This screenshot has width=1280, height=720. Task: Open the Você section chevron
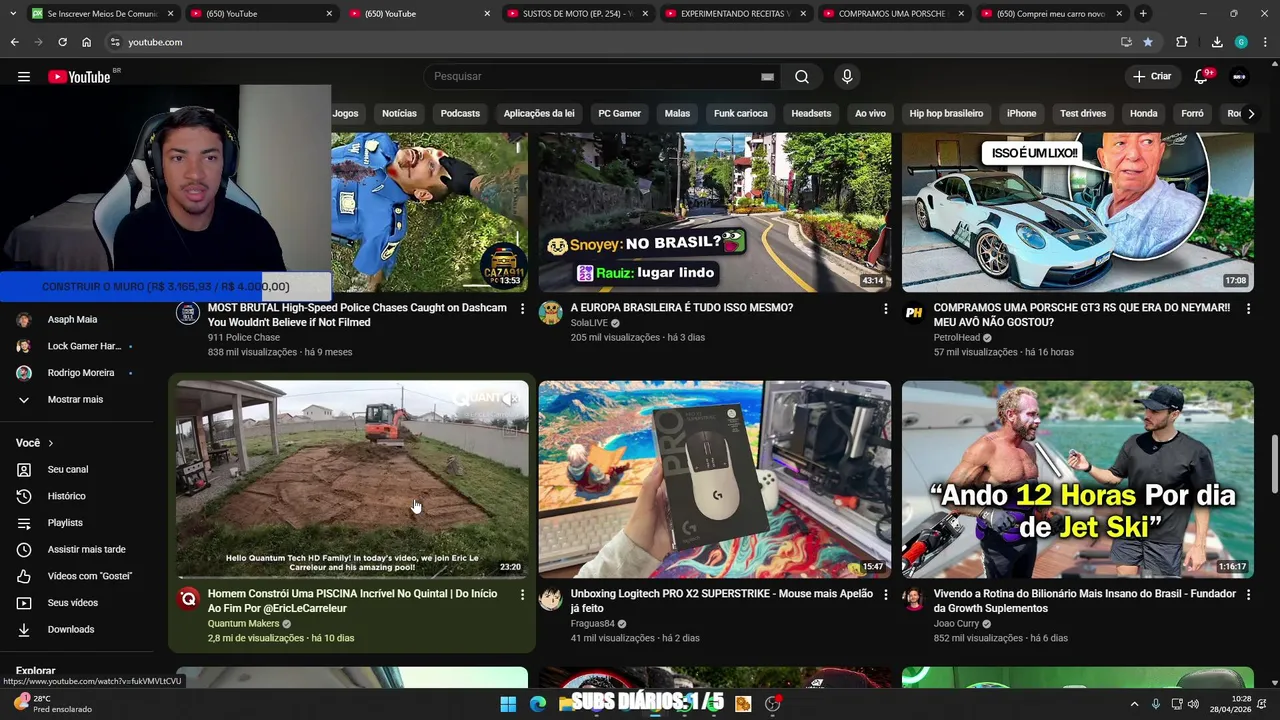(x=50, y=443)
